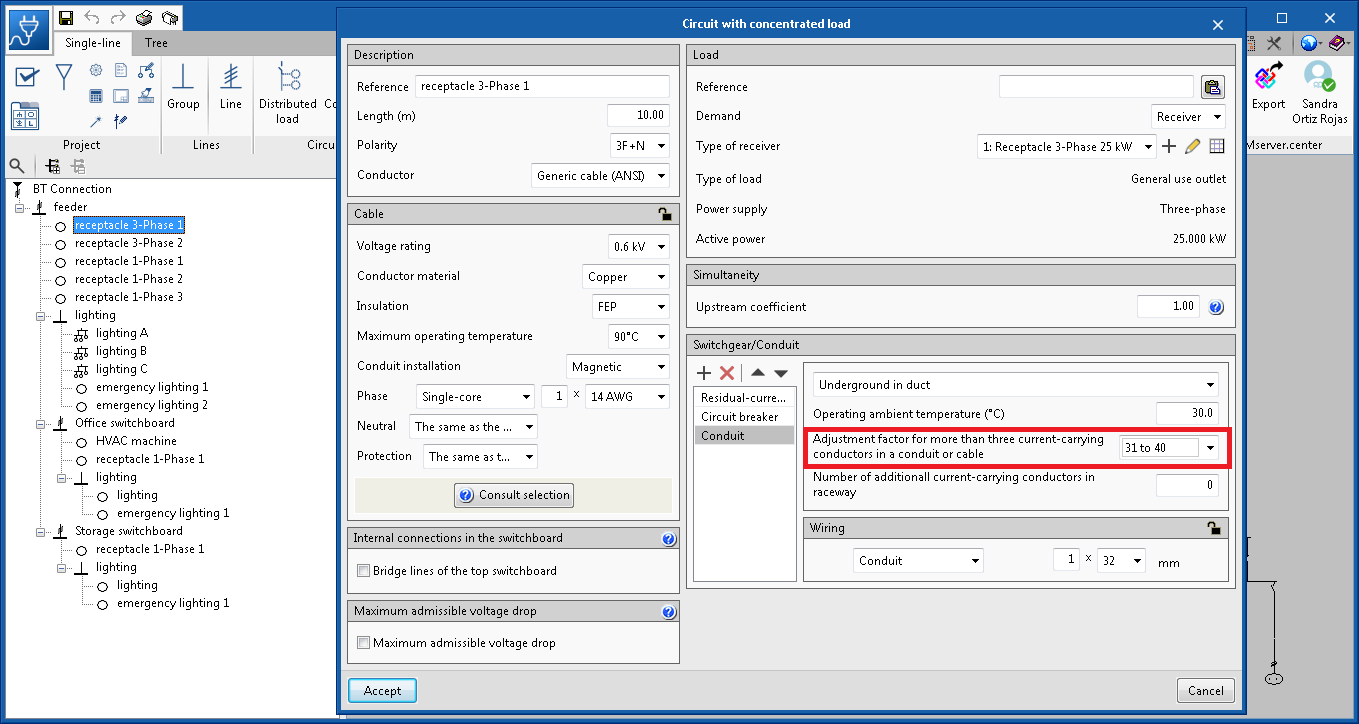Toggle the Wiring section padlock
This screenshot has width=1359, height=724.
pos(1213,528)
